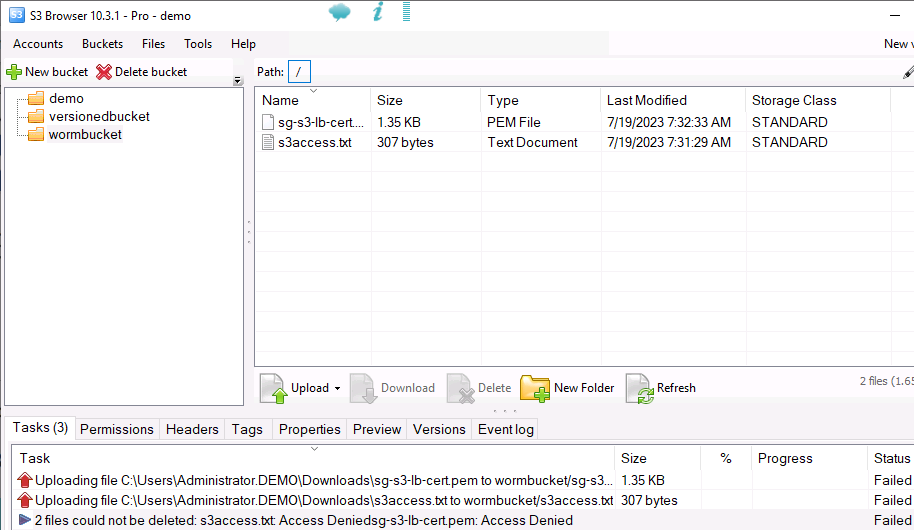
Task: Click the s3access.txt document icon
Action: [x=268, y=142]
